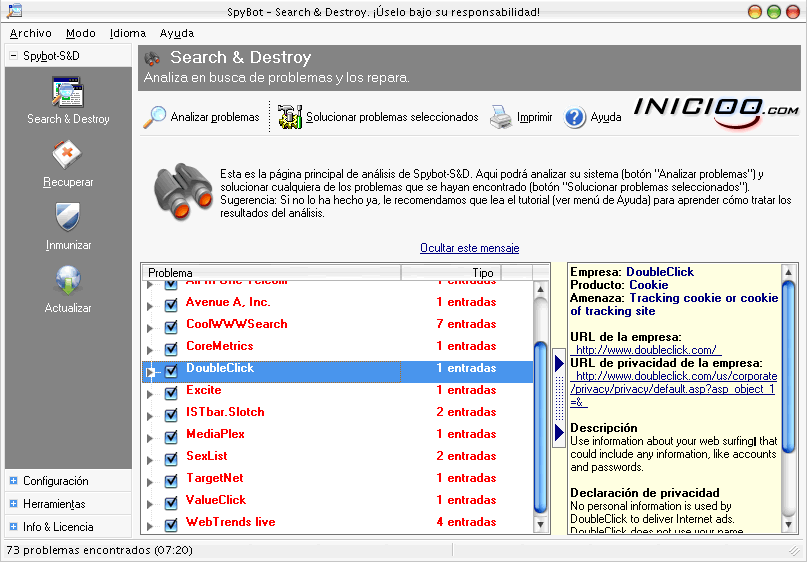Click the details panel scrollbar thumb
Screen dimensions: 807x563
point(788,366)
